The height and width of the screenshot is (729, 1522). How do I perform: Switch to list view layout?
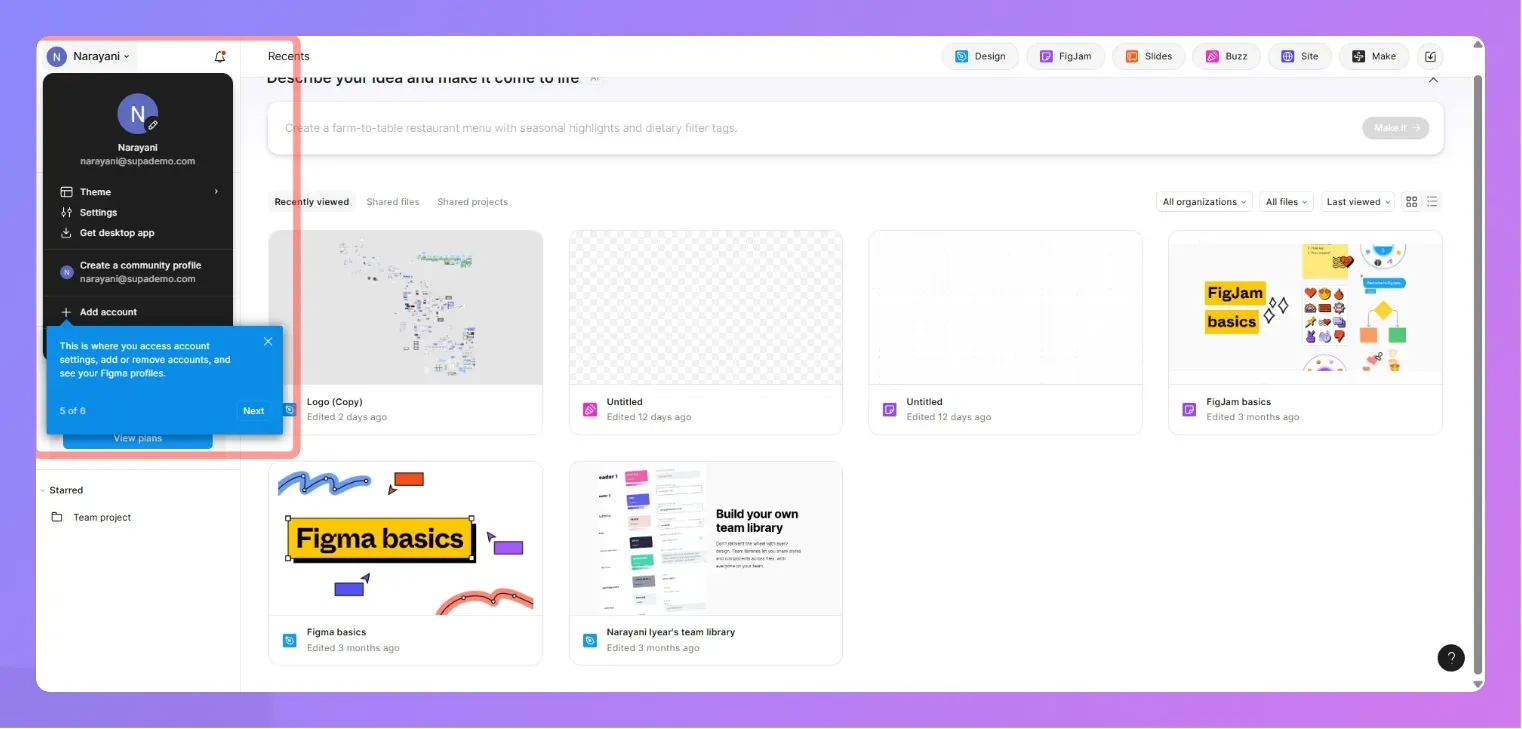1432,201
